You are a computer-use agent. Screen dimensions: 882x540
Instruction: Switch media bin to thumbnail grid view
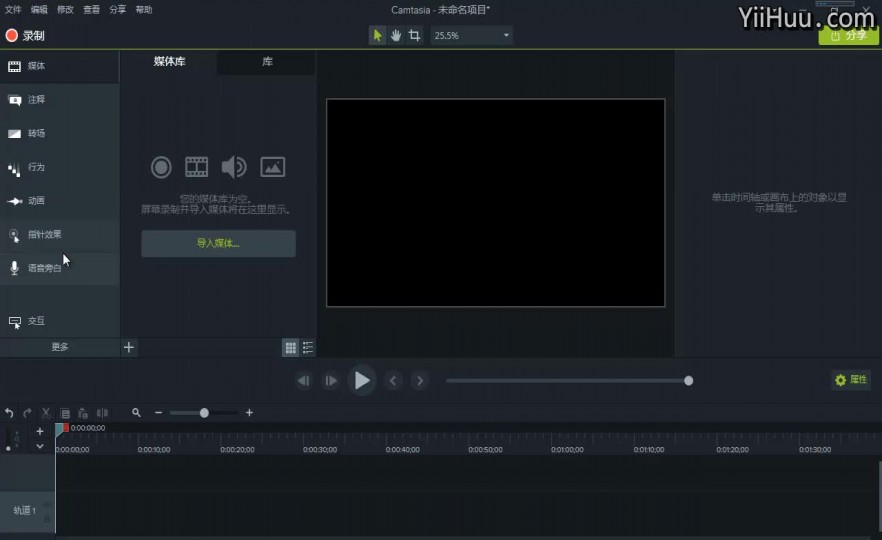pyautogui.click(x=290, y=348)
